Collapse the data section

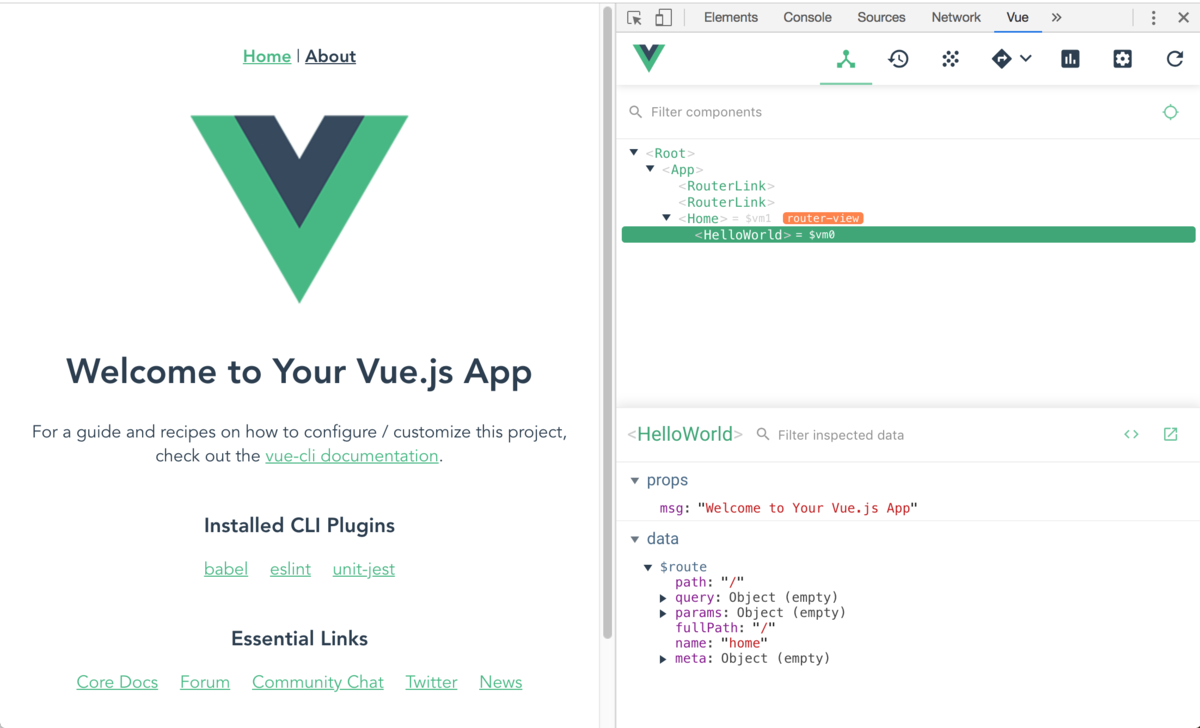[635, 539]
